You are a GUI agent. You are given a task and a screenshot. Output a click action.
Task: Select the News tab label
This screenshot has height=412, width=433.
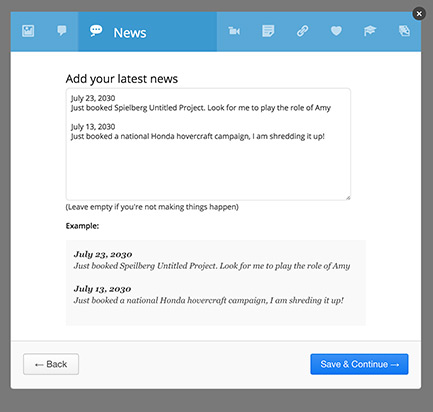tap(130, 33)
